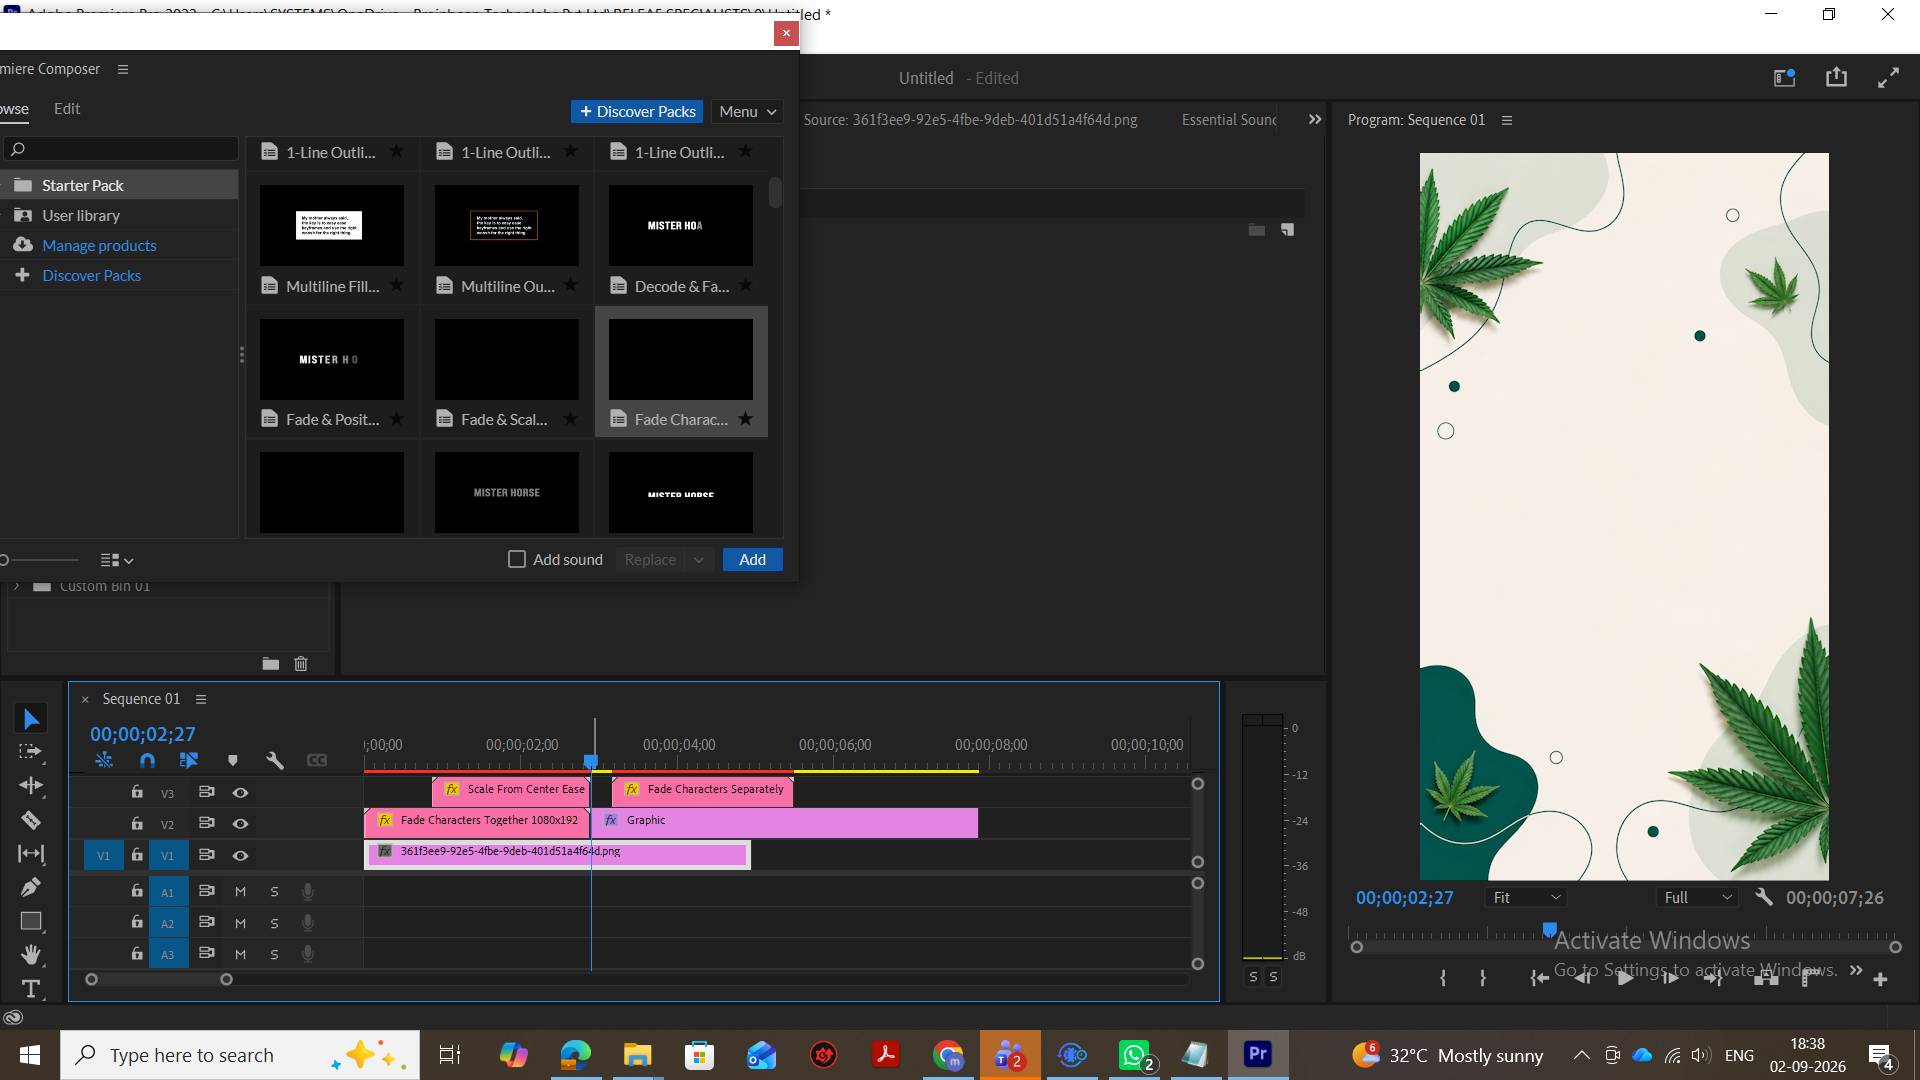
Task: Select the Razor tool
Action: (x=31, y=821)
